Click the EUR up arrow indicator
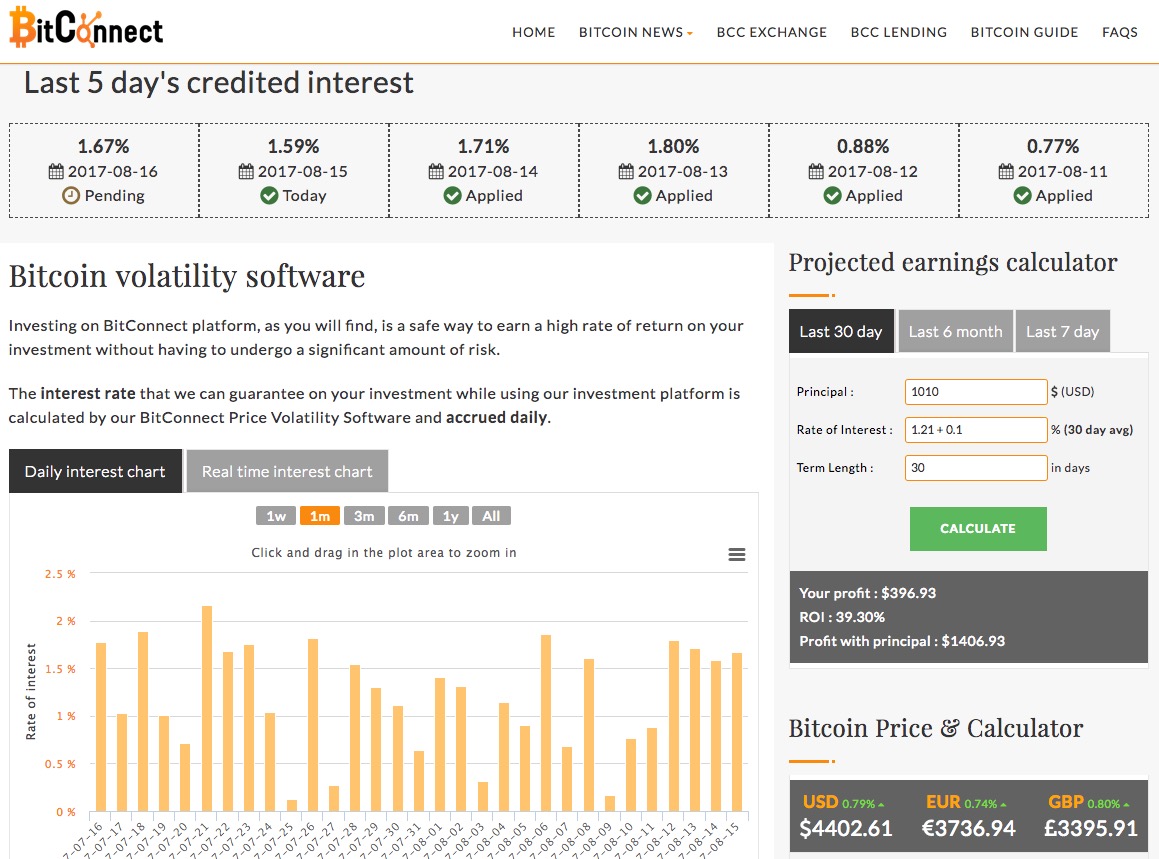 pos(1003,804)
